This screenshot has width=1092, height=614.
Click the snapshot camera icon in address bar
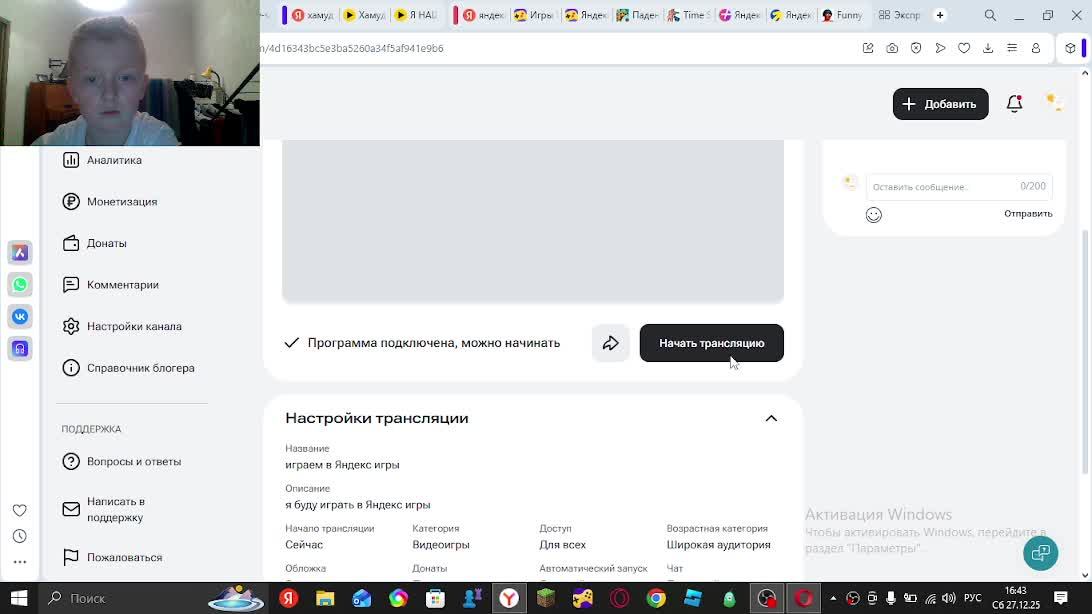pos(892,48)
